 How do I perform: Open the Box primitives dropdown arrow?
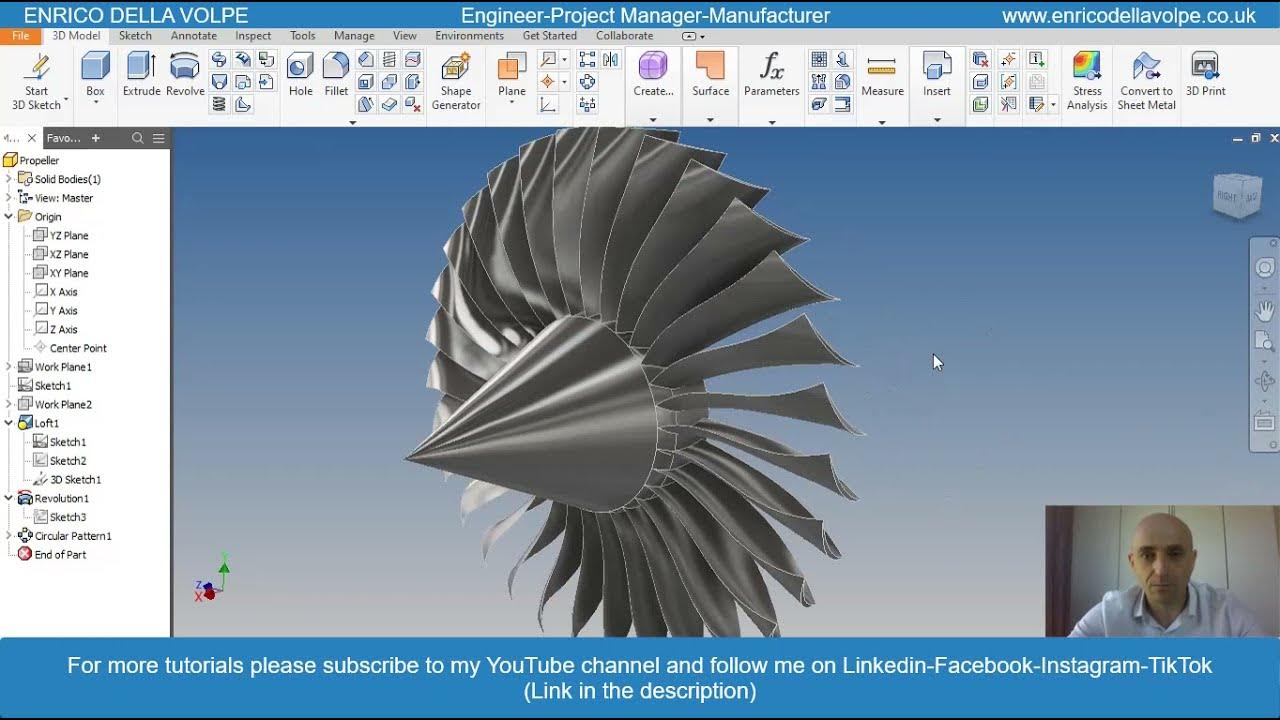95,103
